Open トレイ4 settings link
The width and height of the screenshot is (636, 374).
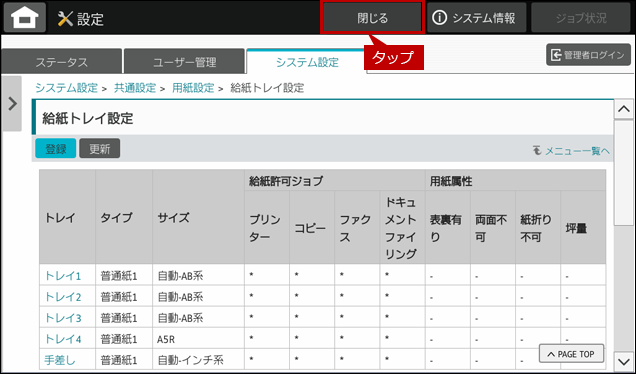[62, 339]
